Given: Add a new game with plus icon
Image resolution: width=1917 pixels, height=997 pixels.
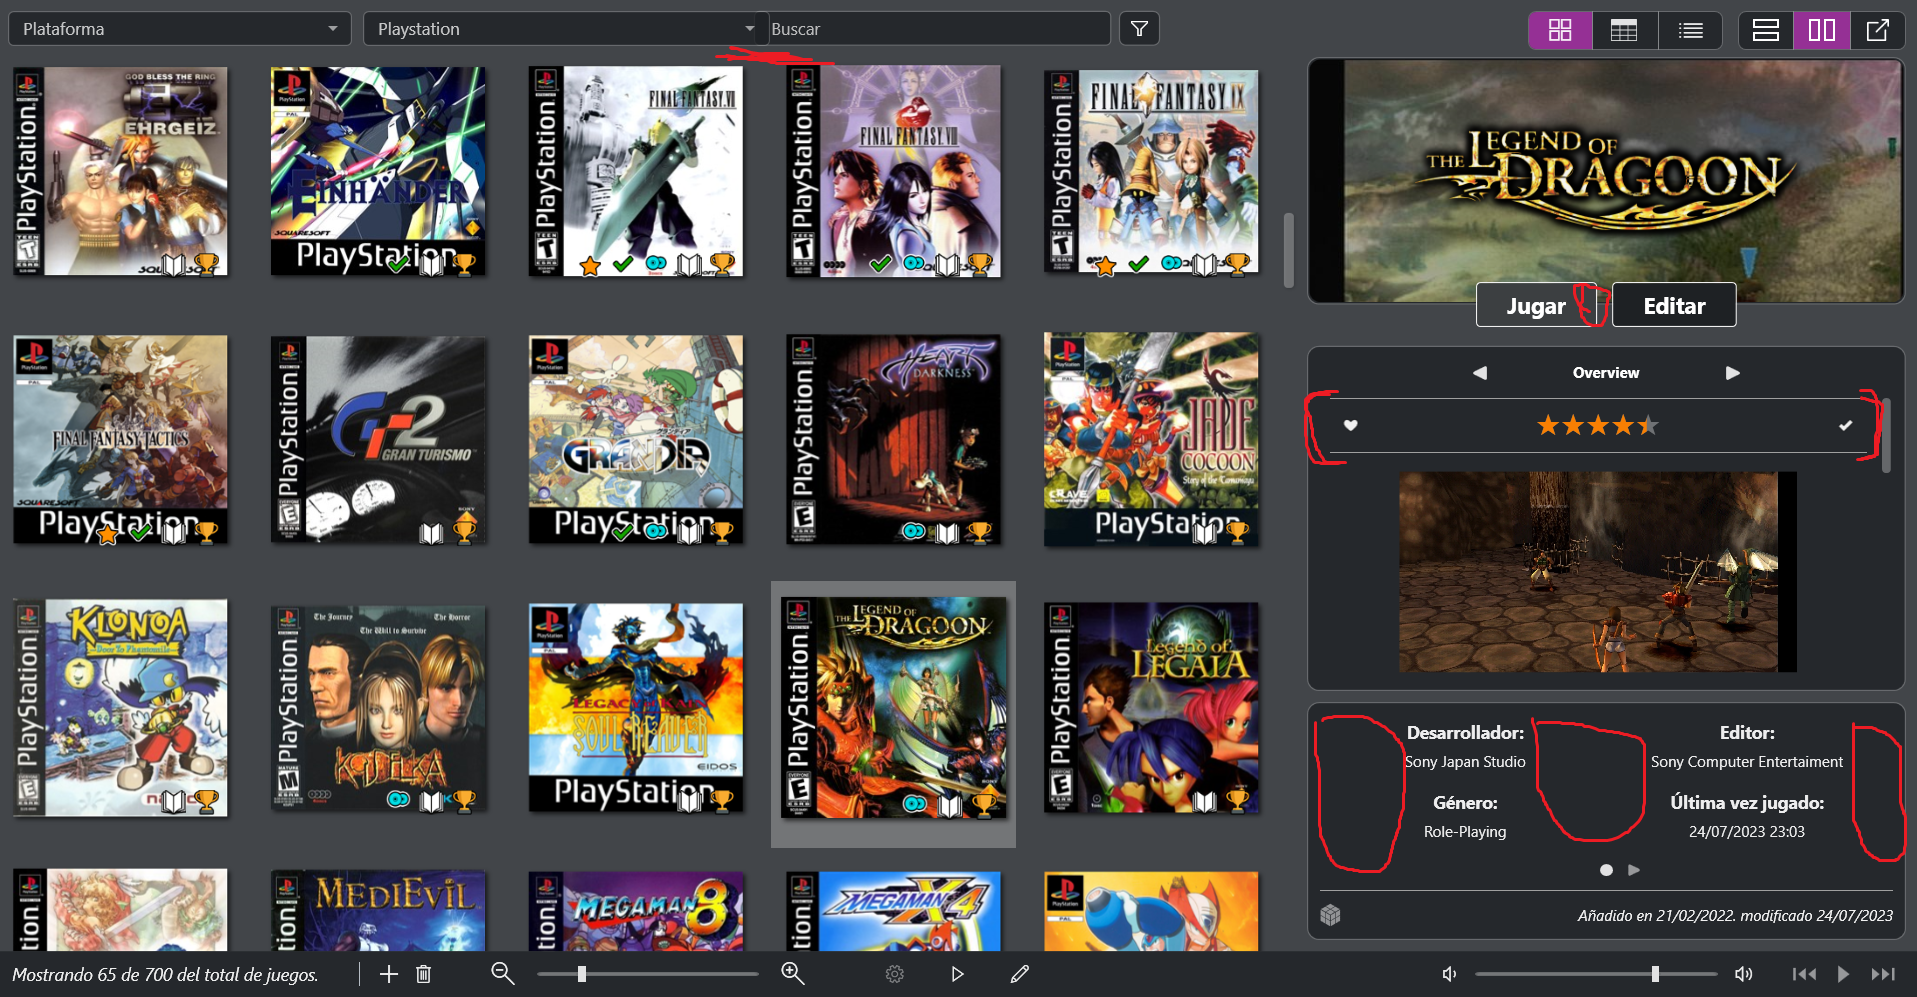Looking at the screenshot, I should pos(389,974).
